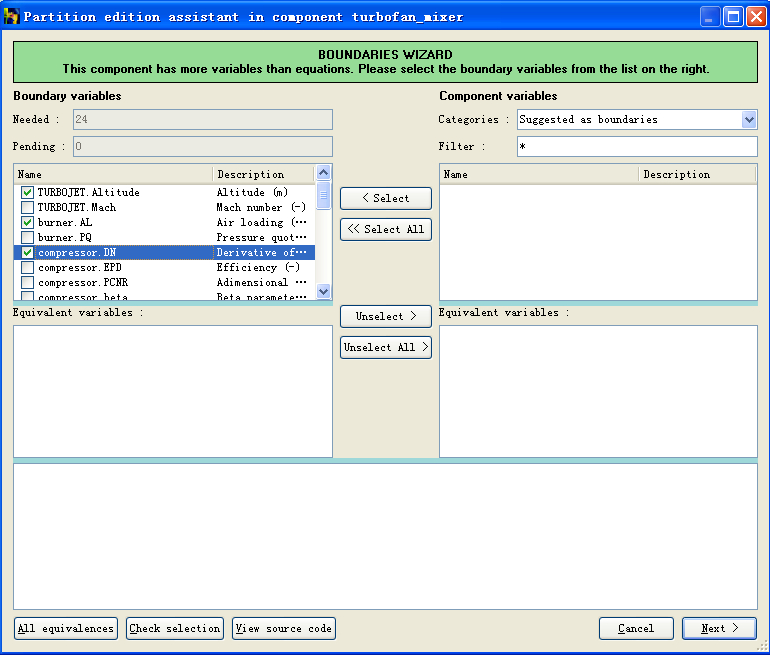Screen dimensions: 770x655
Task: Proceed with the Next button
Action: pyautogui.click(x=719, y=628)
